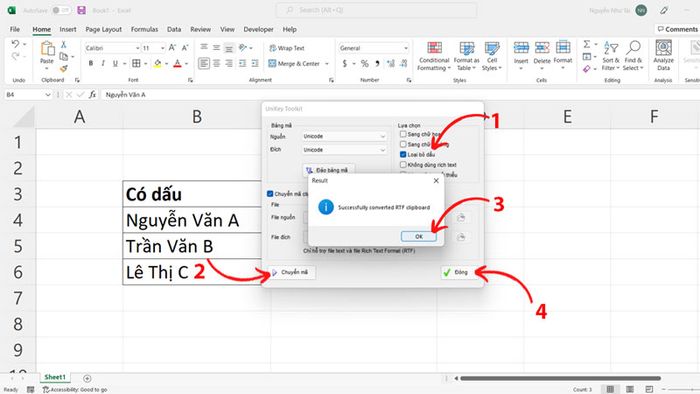Viewport: 700px width, 394px height.
Task: Click the AutoSum sigma icon
Action: [587, 44]
